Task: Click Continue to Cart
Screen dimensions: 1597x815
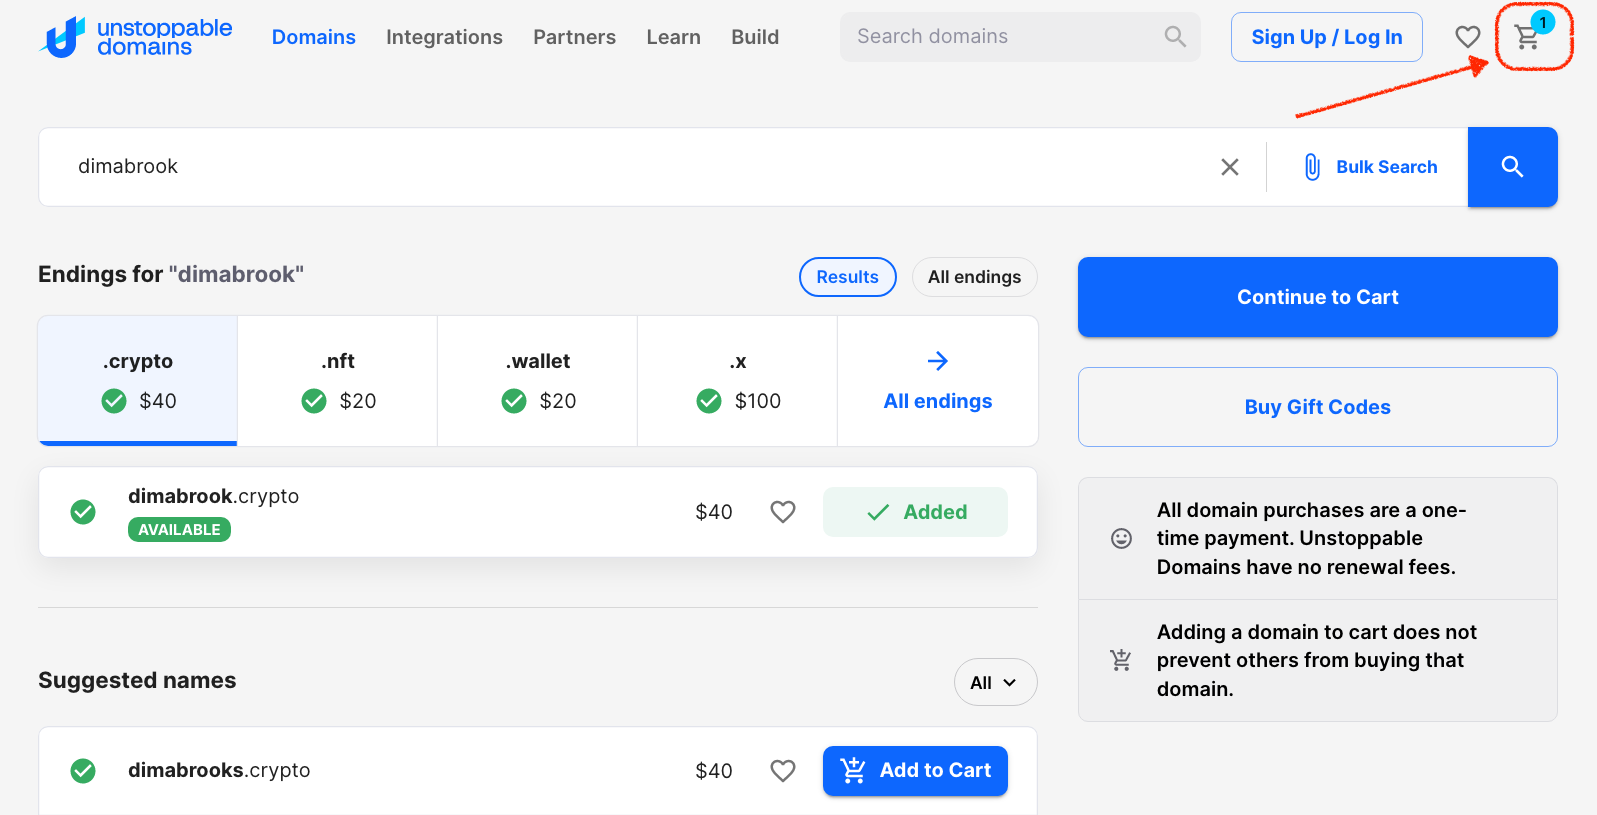Action: (1318, 297)
